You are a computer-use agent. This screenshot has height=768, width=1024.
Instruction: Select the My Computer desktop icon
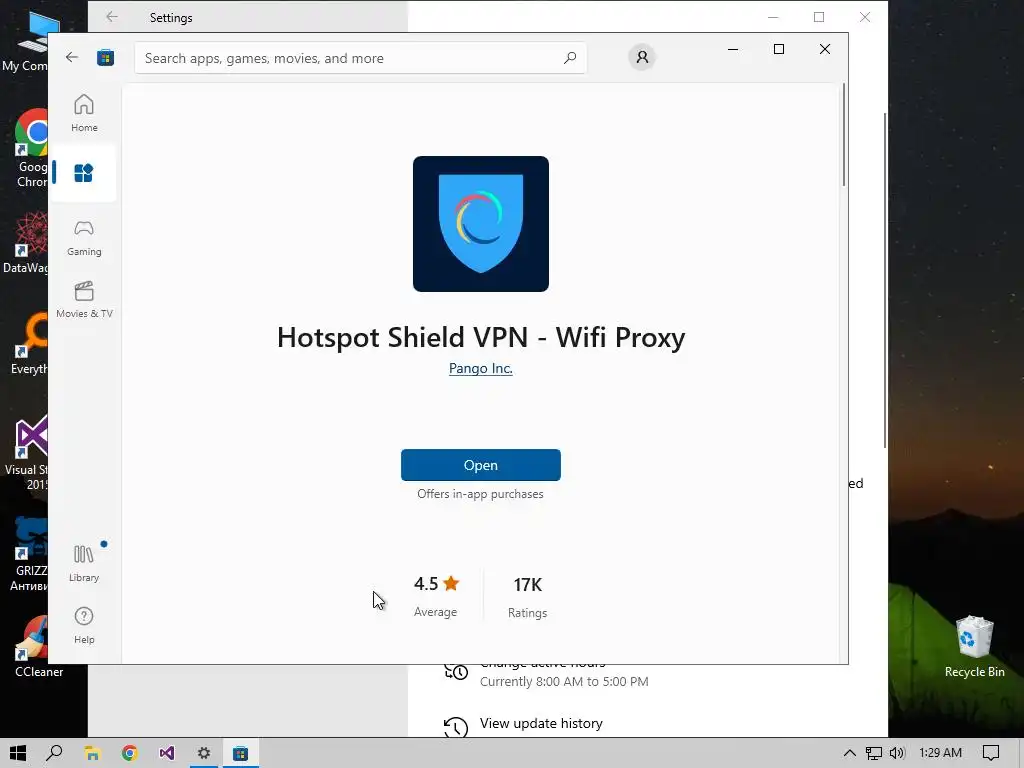click(26, 40)
